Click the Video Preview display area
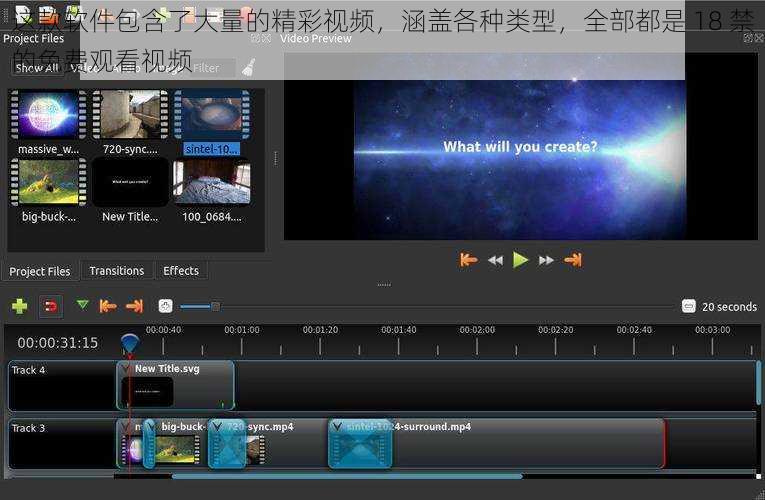765x500 pixels. click(x=521, y=146)
